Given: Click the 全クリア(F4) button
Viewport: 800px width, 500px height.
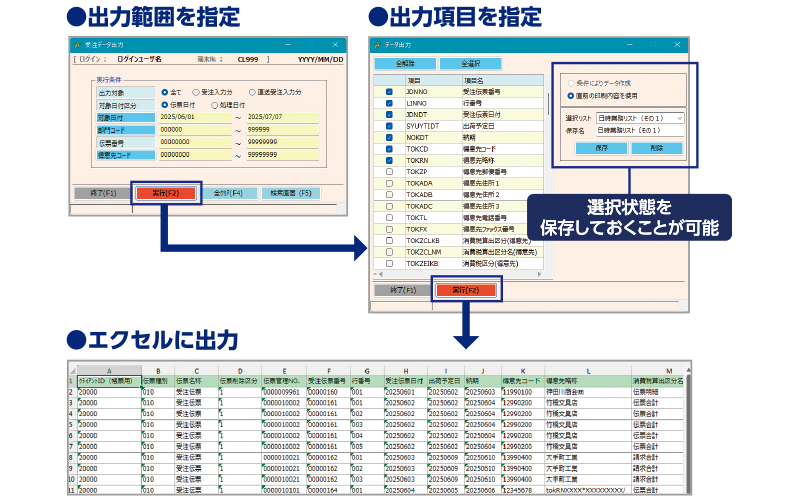Looking at the screenshot, I should 228,193.
